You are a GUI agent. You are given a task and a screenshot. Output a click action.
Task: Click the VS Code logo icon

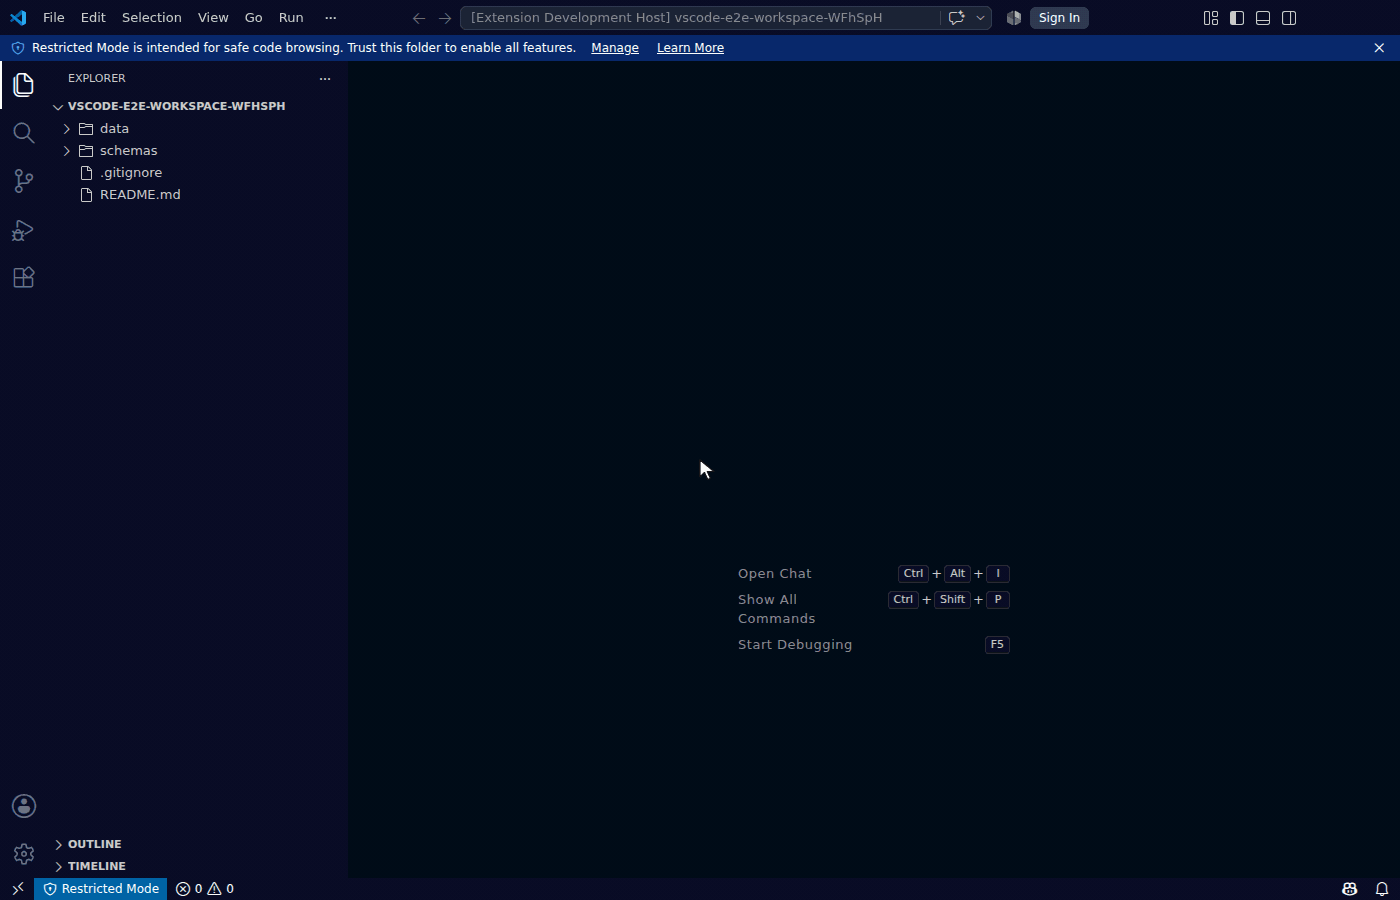tap(18, 18)
